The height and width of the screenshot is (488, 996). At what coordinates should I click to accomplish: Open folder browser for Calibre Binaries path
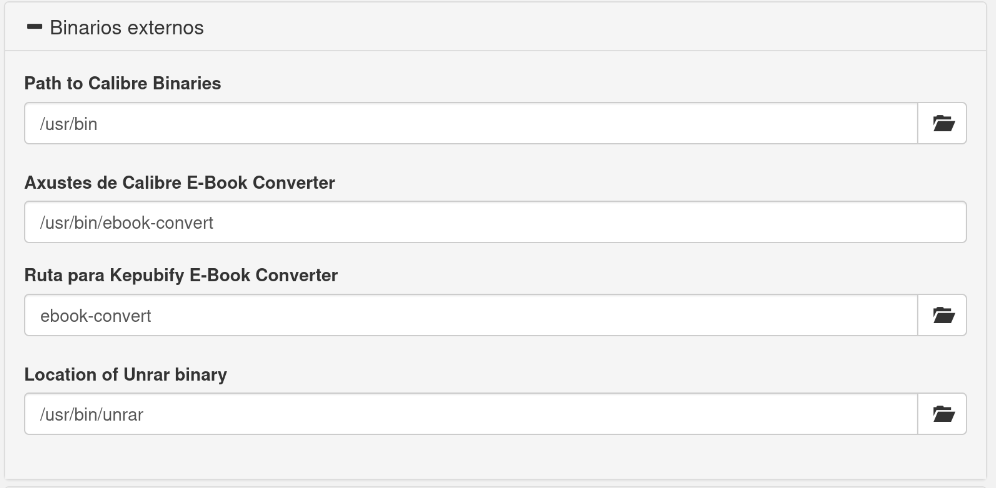(x=943, y=123)
